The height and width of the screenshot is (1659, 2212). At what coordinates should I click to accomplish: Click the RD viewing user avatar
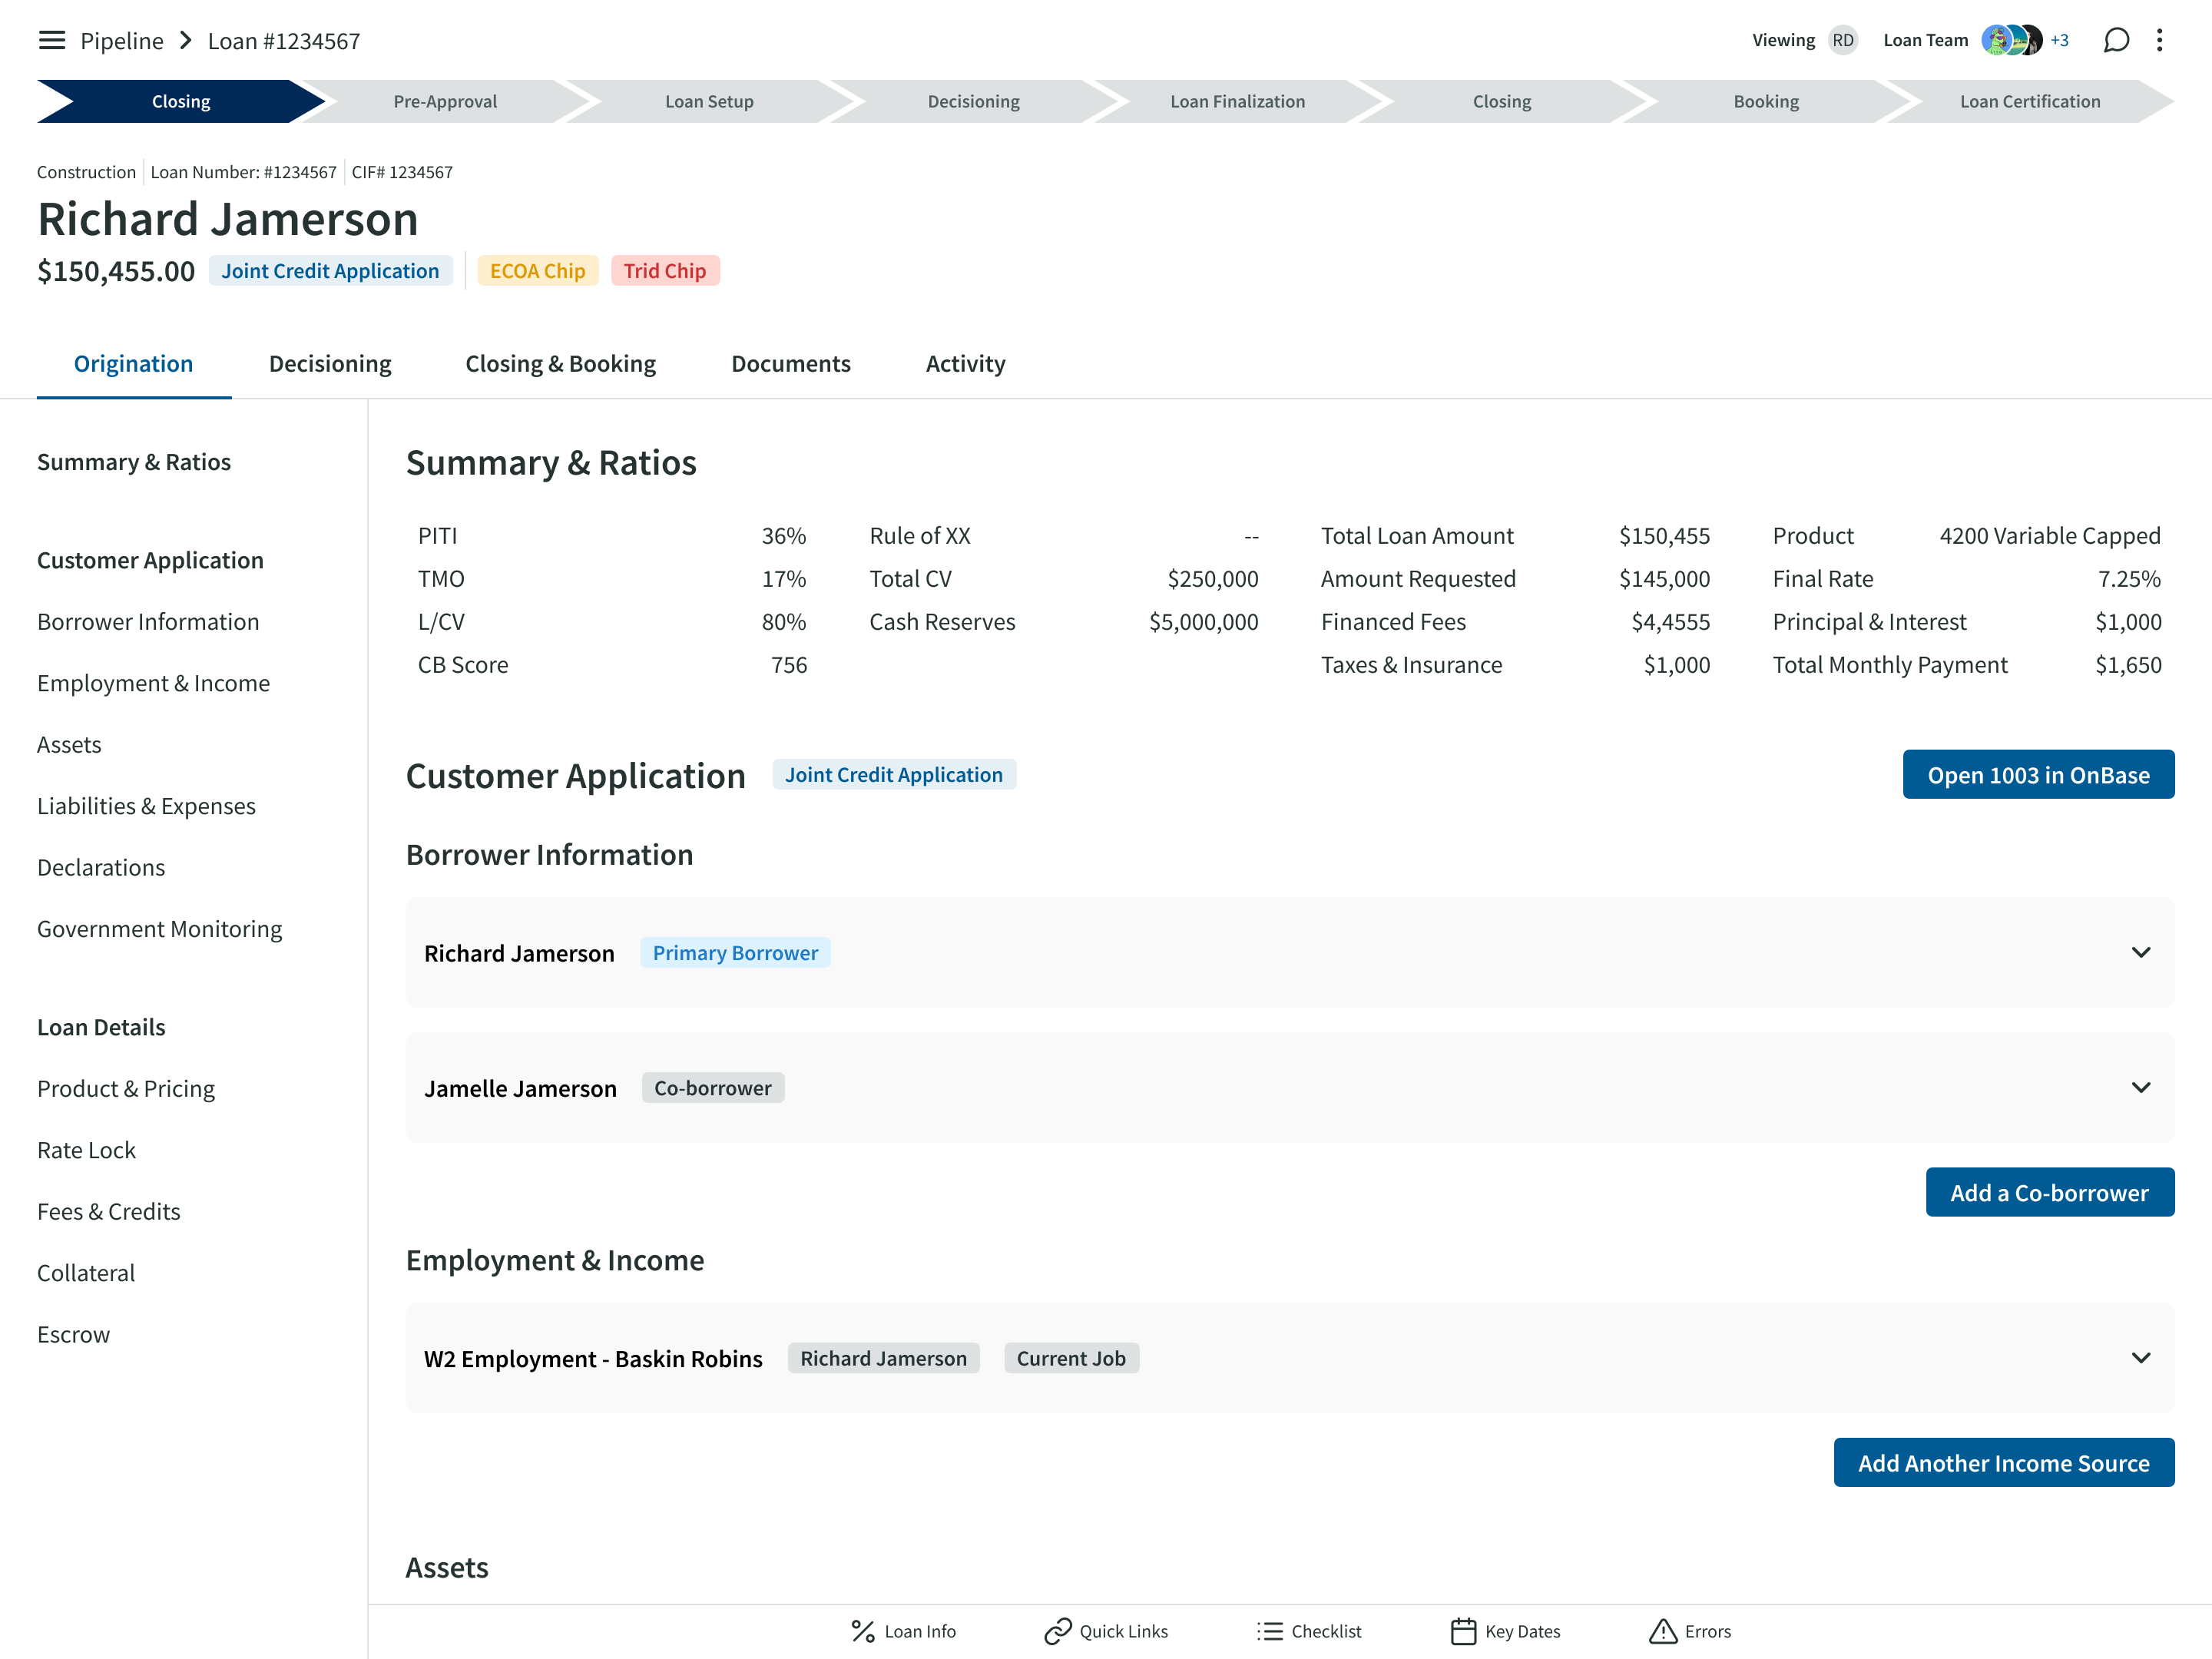[x=1842, y=40]
